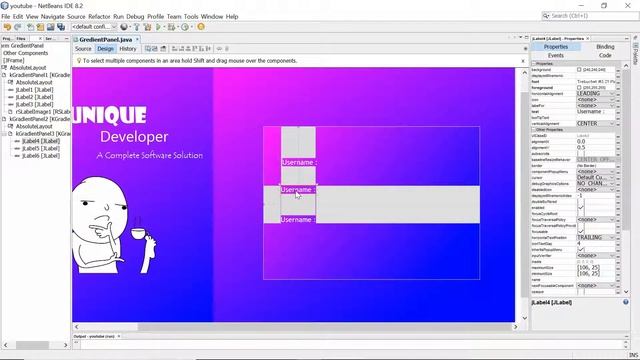Image resolution: width=640 pixels, height=360 pixels.
Task: Click the globe browser icon in toolbar
Action: coord(124,27)
